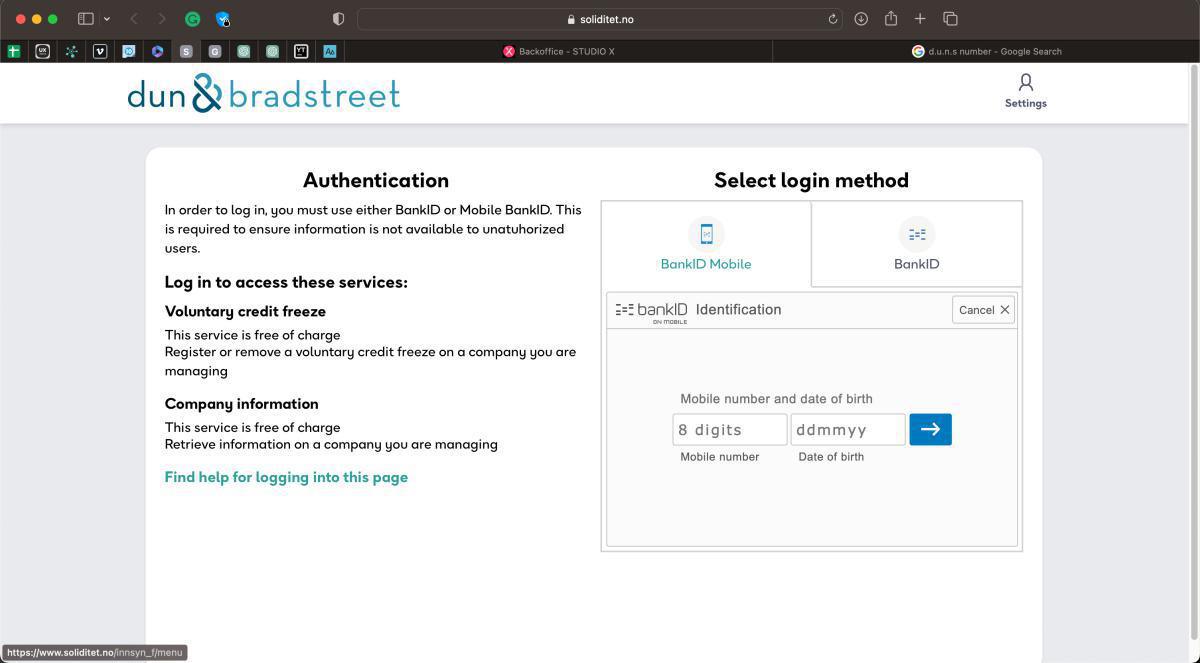
Task: Cancel the BankID identification
Action: [x=983, y=310]
